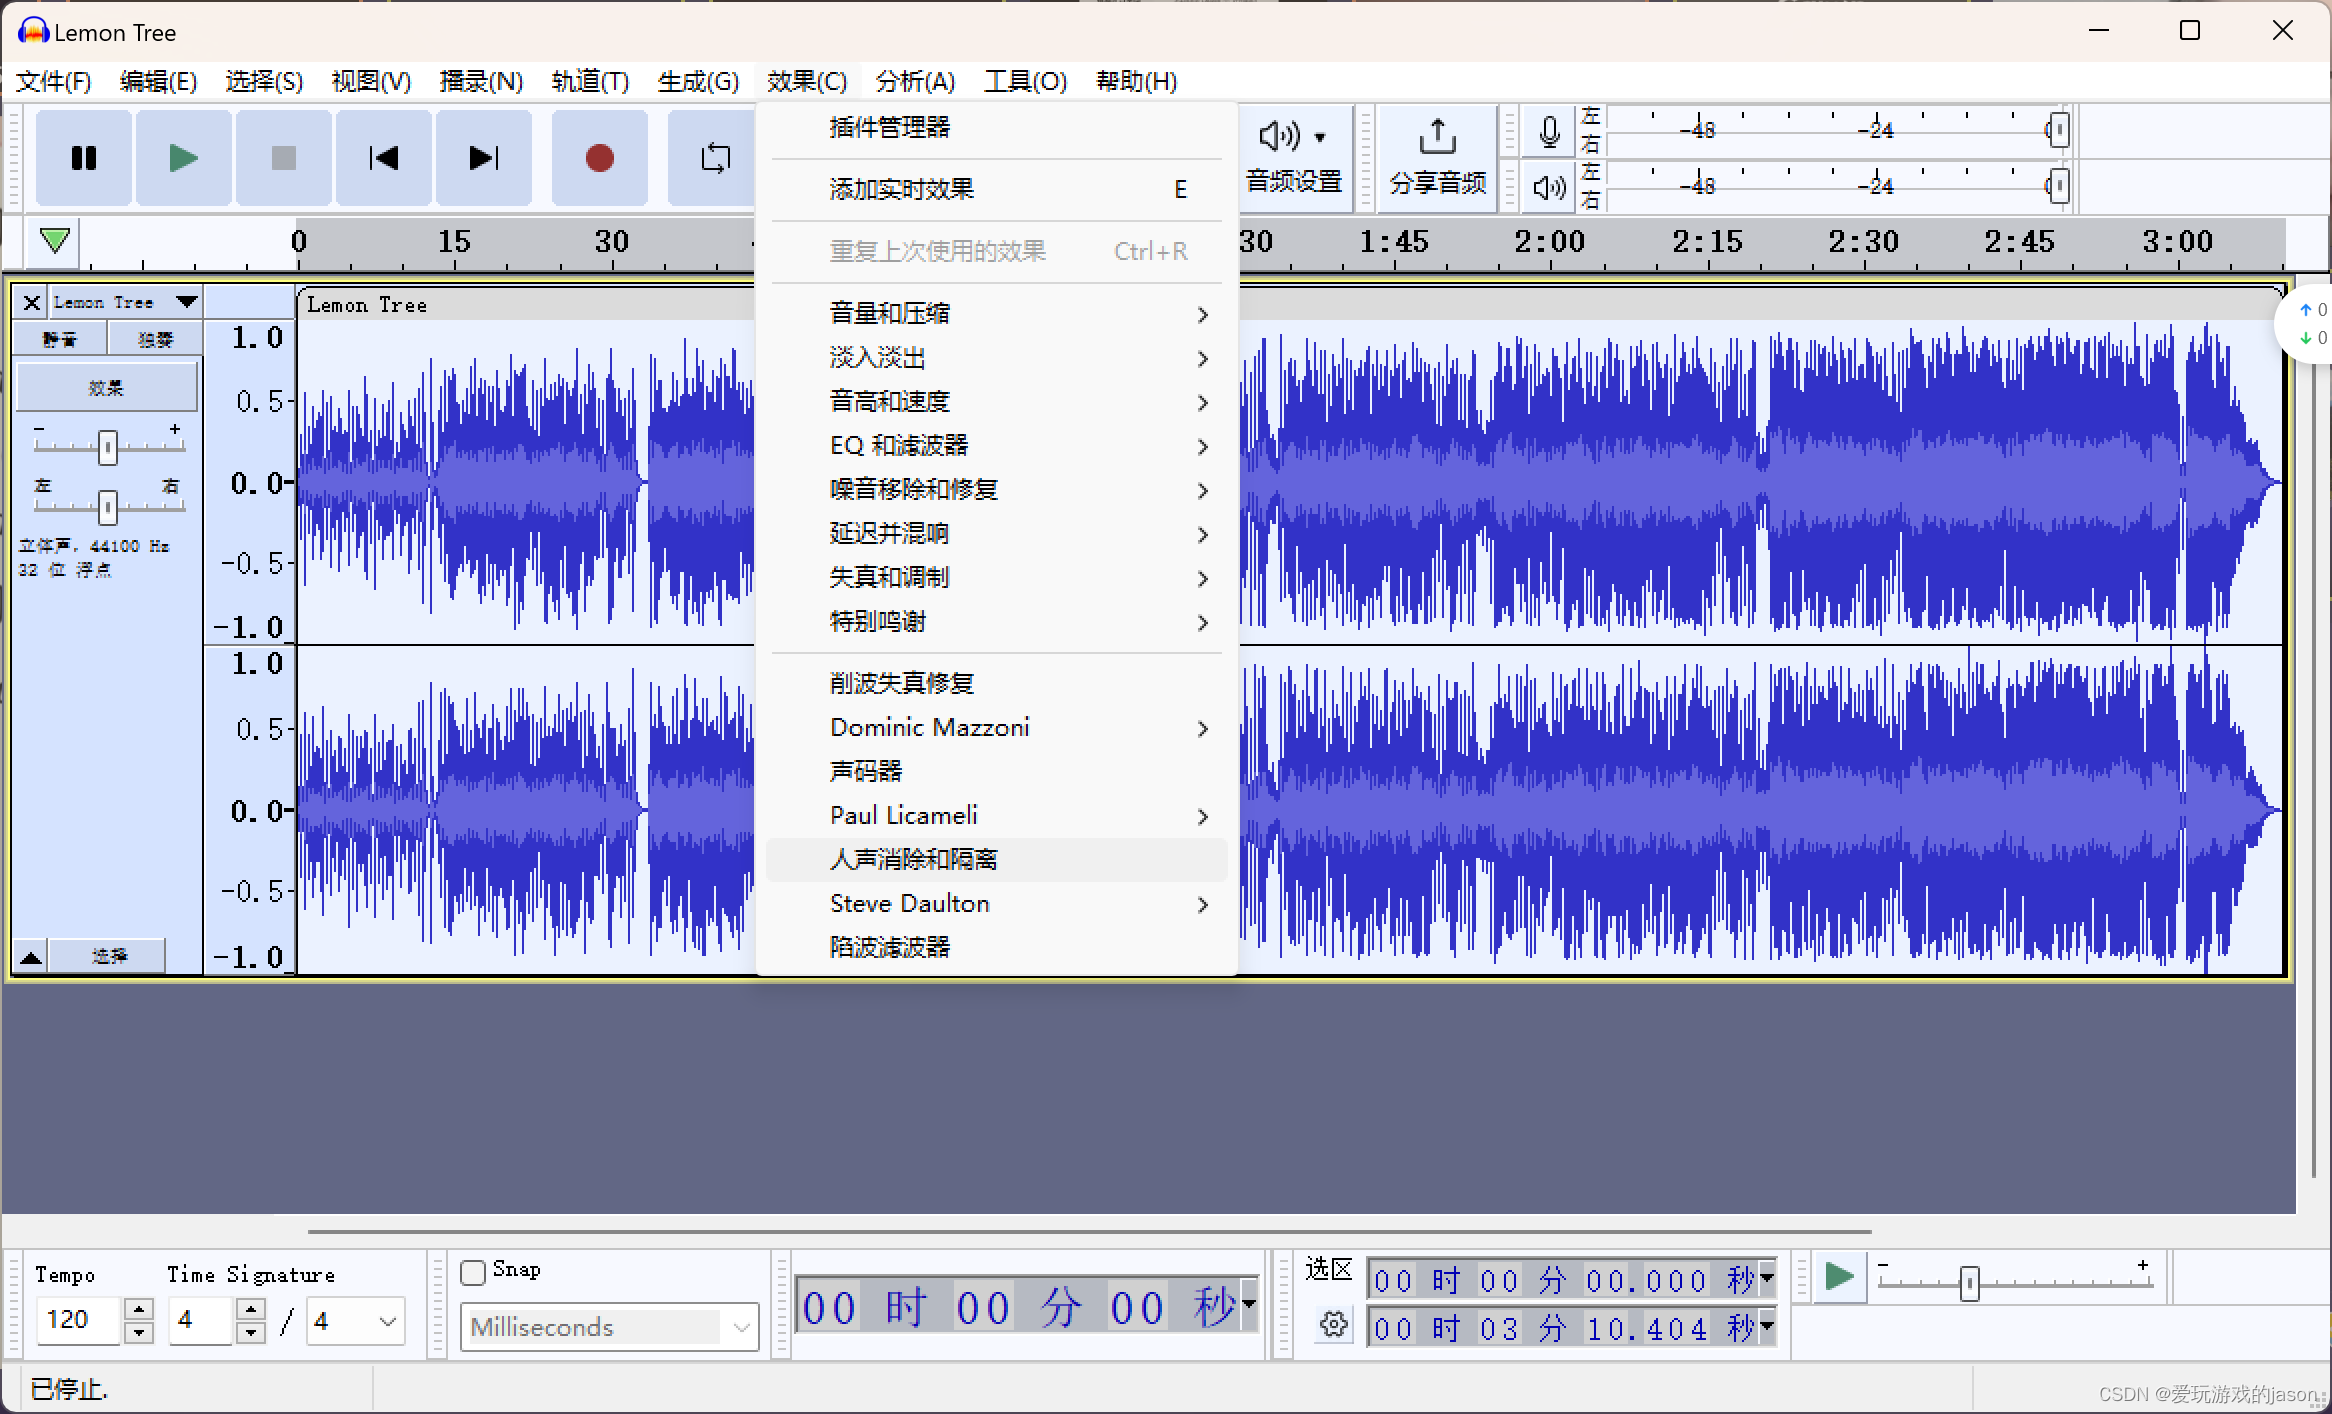Viewport: 2332px width, 1414px height.
Task: Open selection settings gear icon
Action: click(1333, 1326)
